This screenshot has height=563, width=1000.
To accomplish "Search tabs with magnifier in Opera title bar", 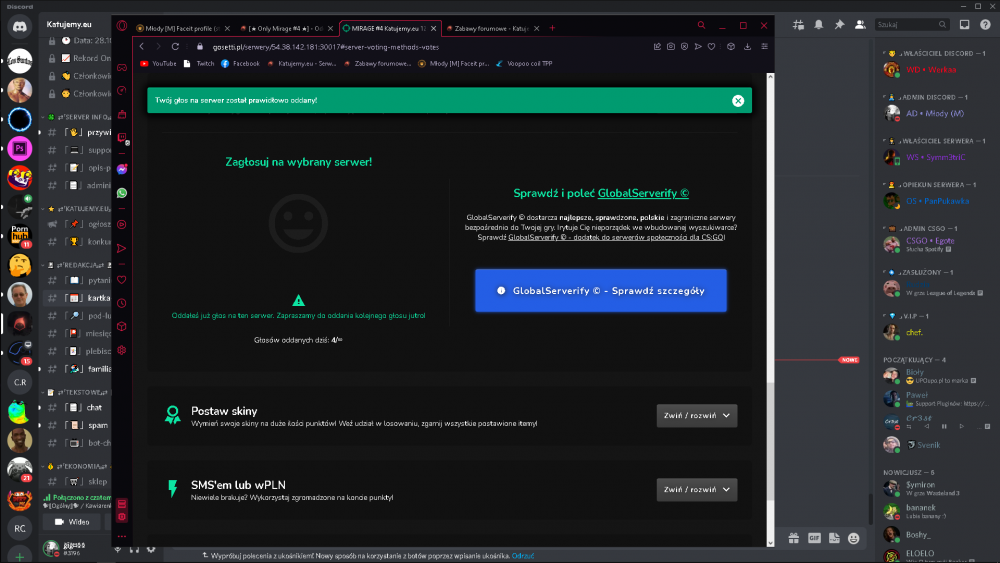I will [701, 26].
